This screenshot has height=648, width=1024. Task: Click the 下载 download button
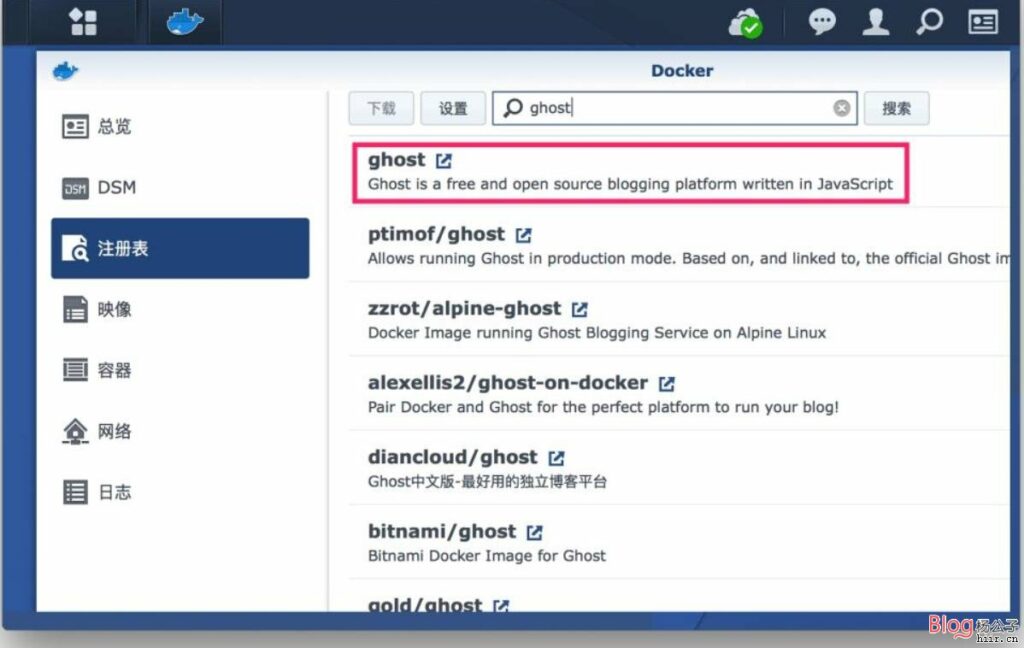click(381, 108)
